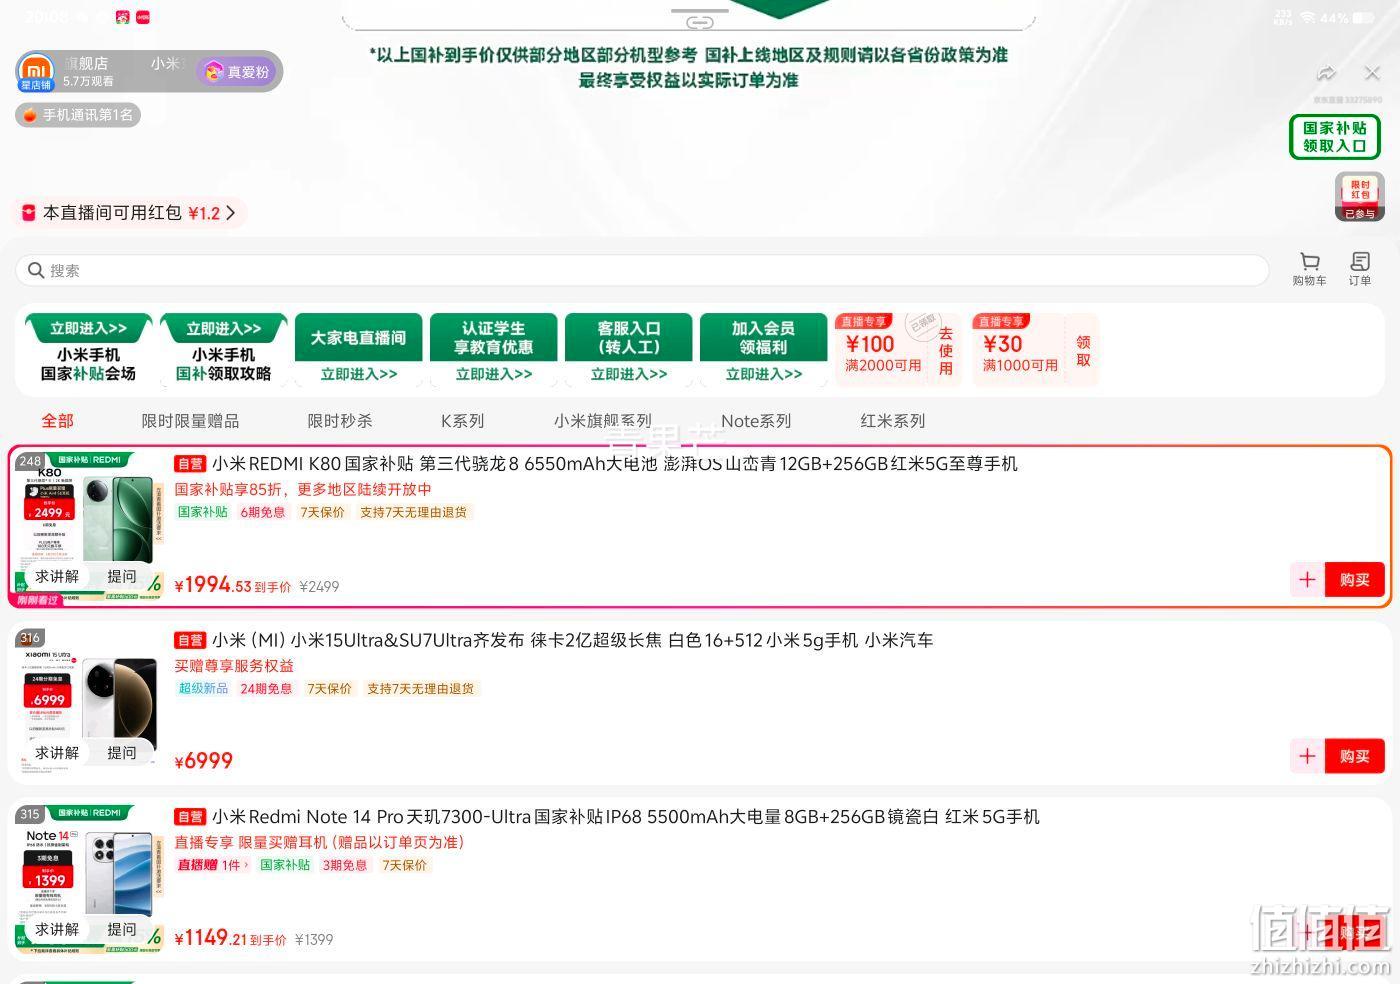Open Xiaomi 15 Ultra product thumbnail
Viewport: 1400px width, 984px height.
click(x=89, y=703)
